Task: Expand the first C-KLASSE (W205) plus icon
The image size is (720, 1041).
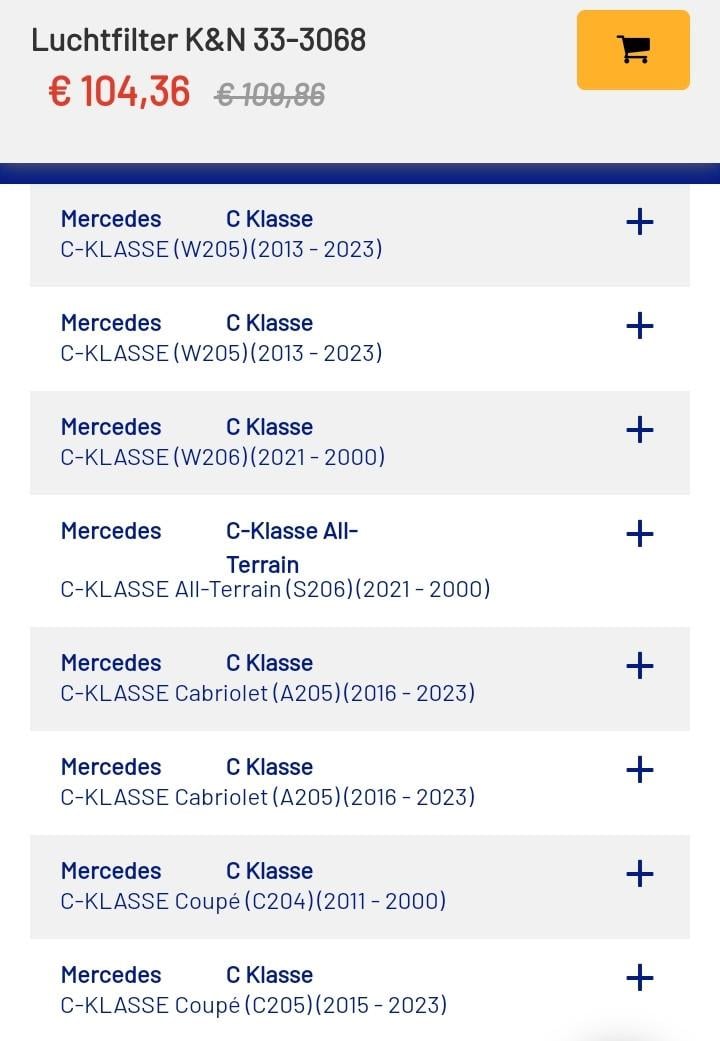Action: (639, 222)
